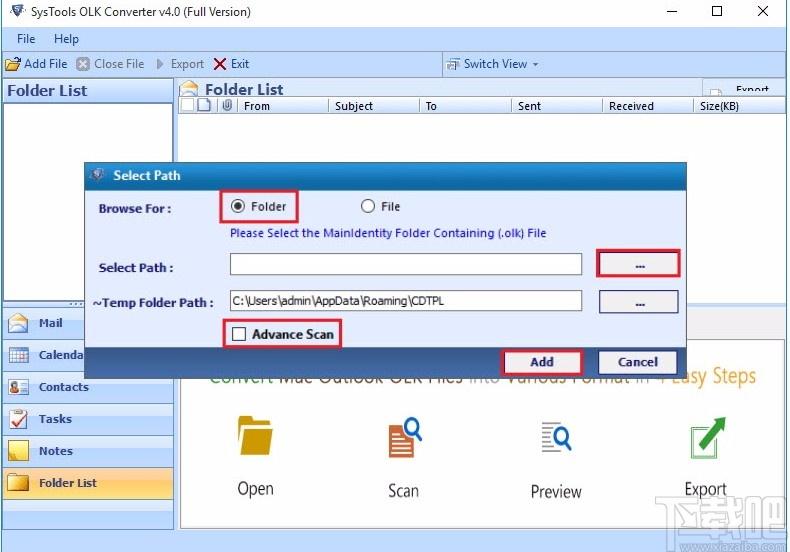Open the File menu
The image size is (790, 552).
click(x=26, y=39)
